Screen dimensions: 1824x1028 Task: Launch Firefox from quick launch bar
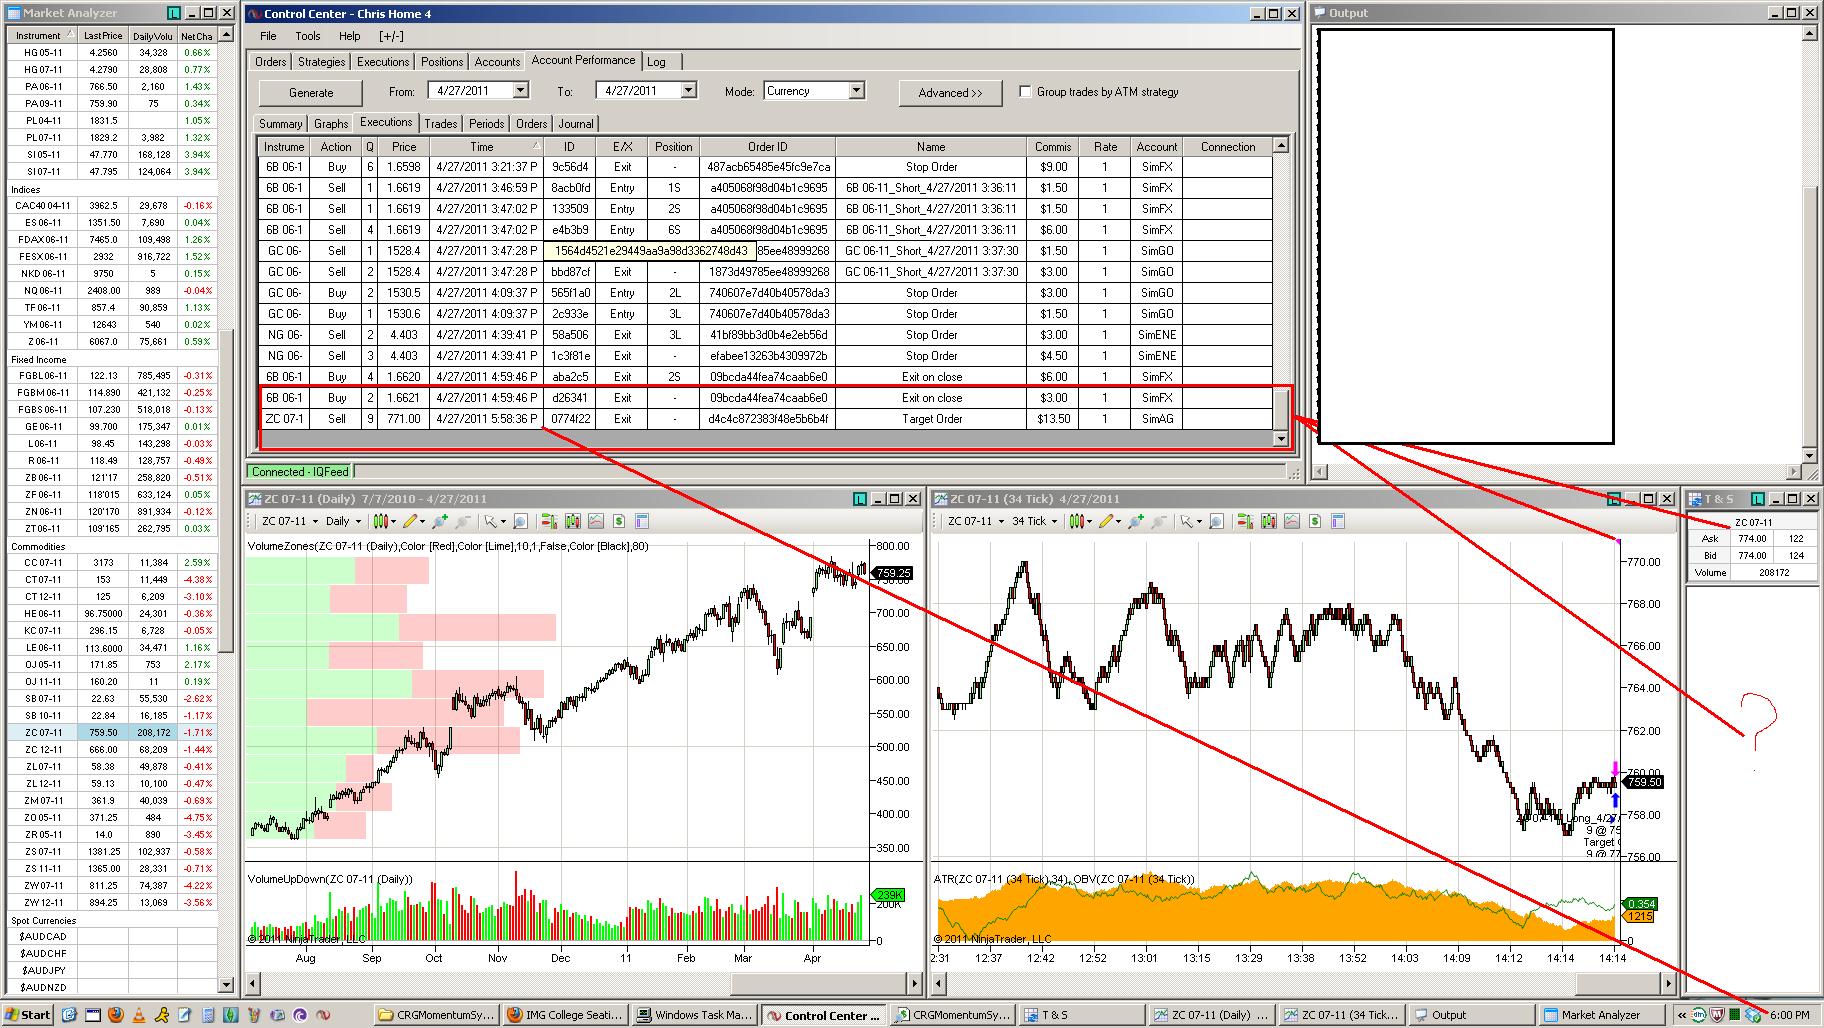click(x=115, y=1015)
